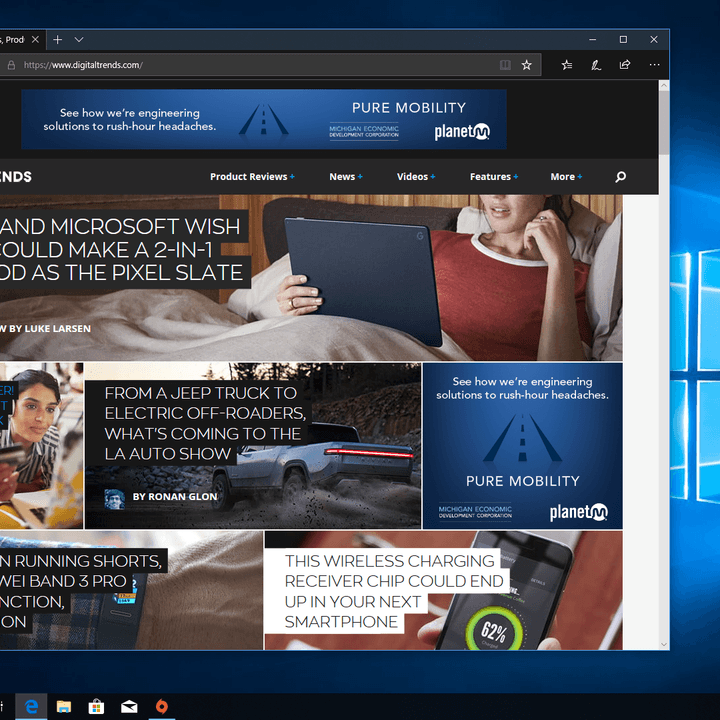This screenshot has height=720, width=720.
Task: Share this page icon
Action: click(625, 65)
